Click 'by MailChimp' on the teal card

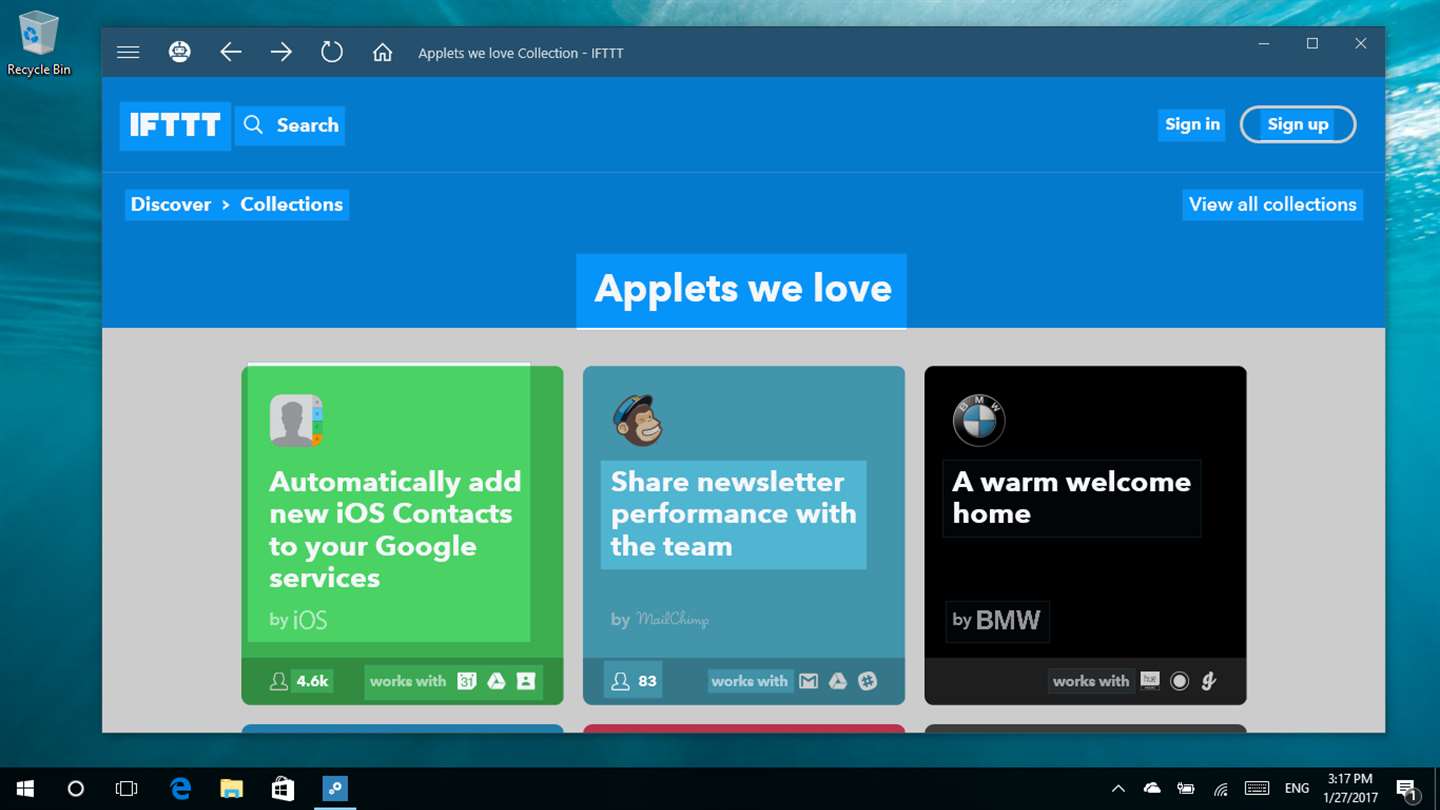660,620
